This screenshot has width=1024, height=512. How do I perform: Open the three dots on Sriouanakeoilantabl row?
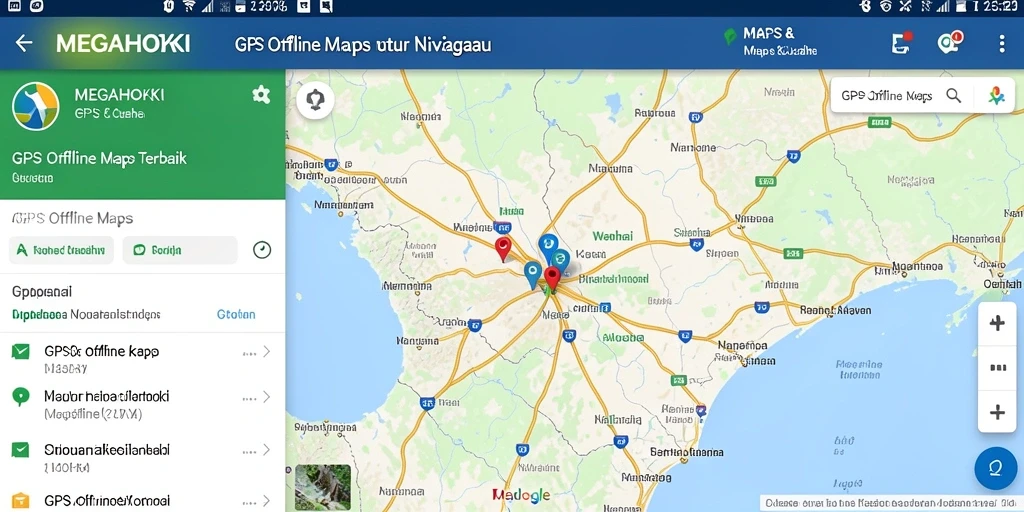[249, 451]
